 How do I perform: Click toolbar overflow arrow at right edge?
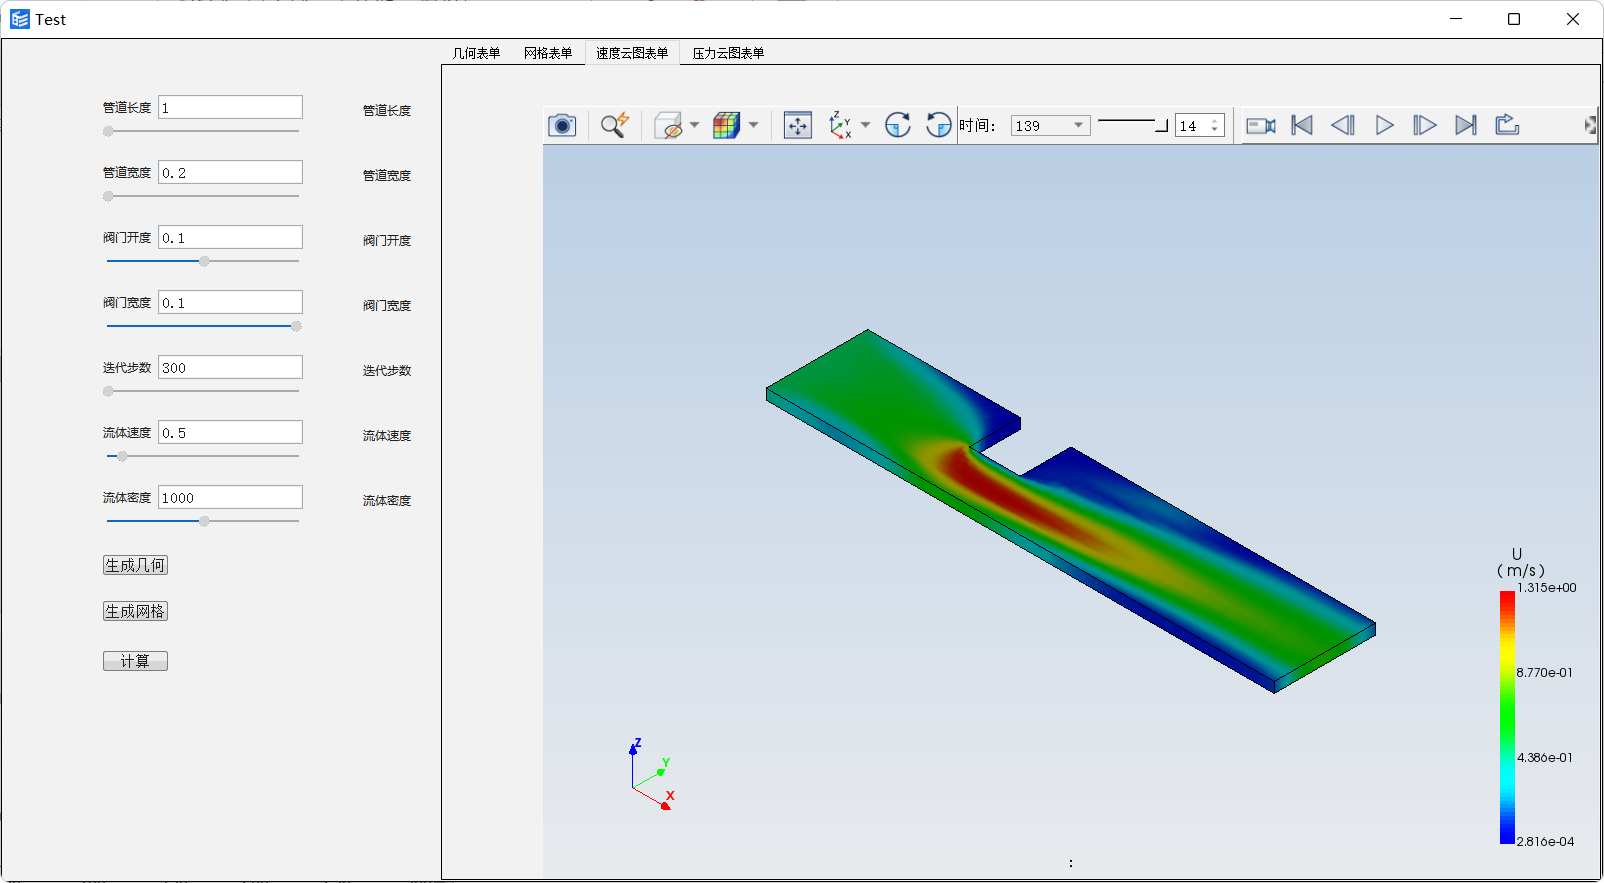pos(1591,125)
